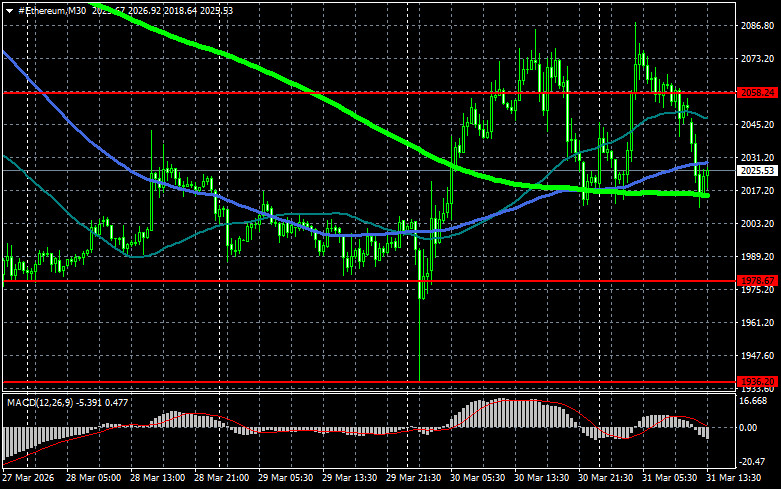Click the 28 Mar 21:00 time label
This screenshot has height=489, width=781.
(x=222, y=478)
